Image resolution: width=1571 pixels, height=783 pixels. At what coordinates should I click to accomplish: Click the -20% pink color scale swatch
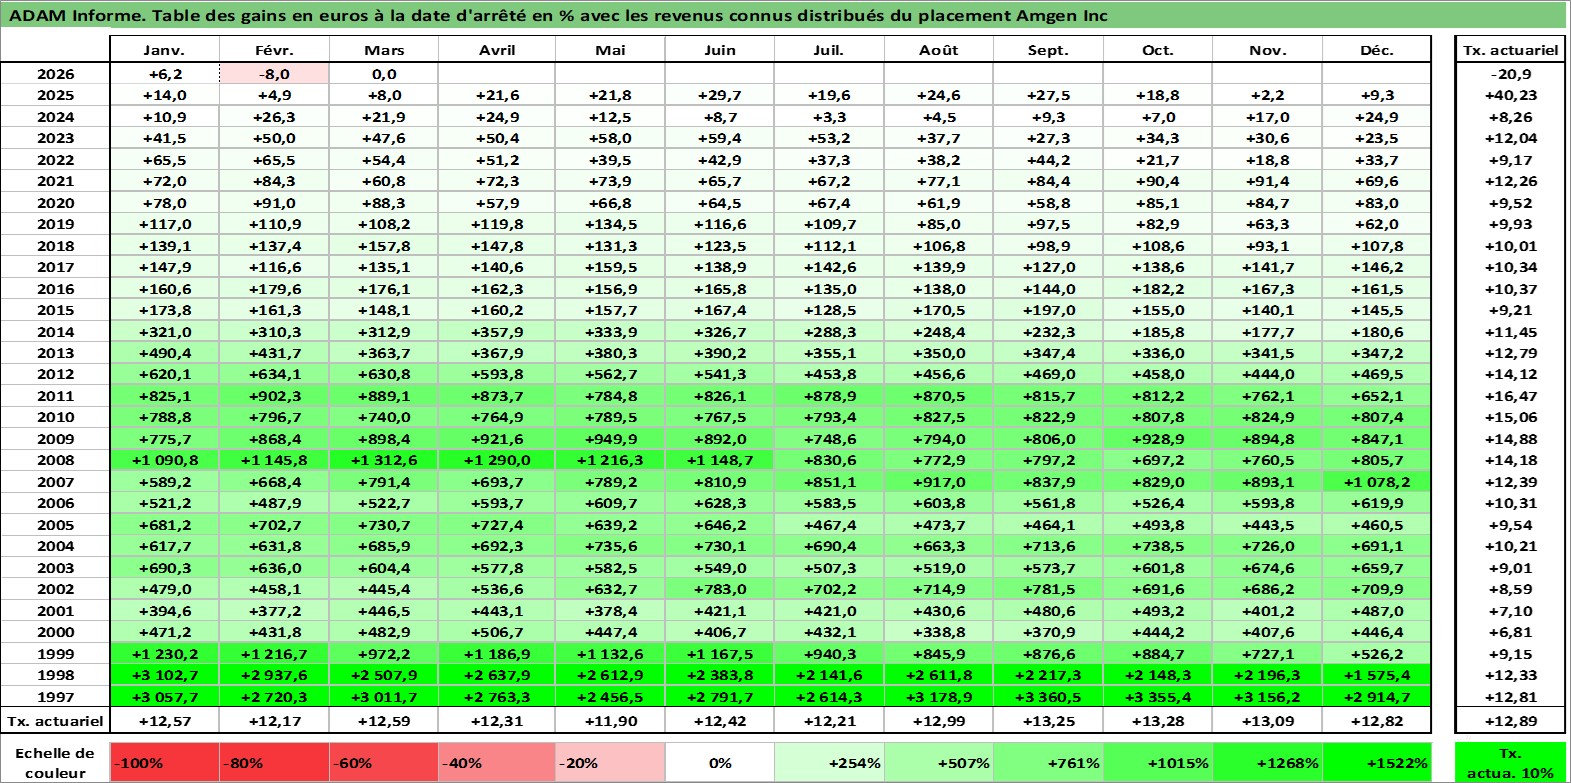click(x=610, y=762)
